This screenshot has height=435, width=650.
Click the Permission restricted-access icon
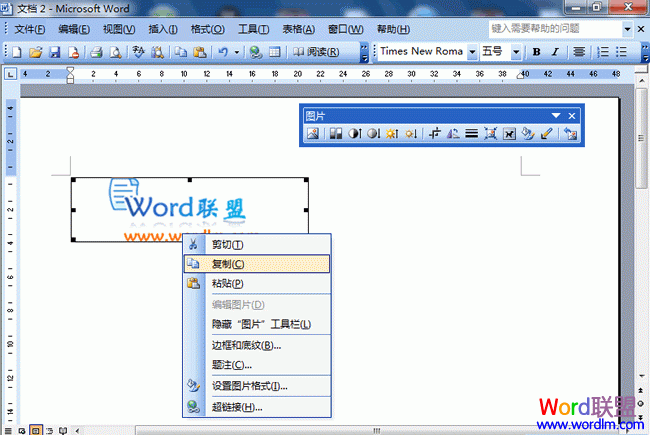coord(74,52)
